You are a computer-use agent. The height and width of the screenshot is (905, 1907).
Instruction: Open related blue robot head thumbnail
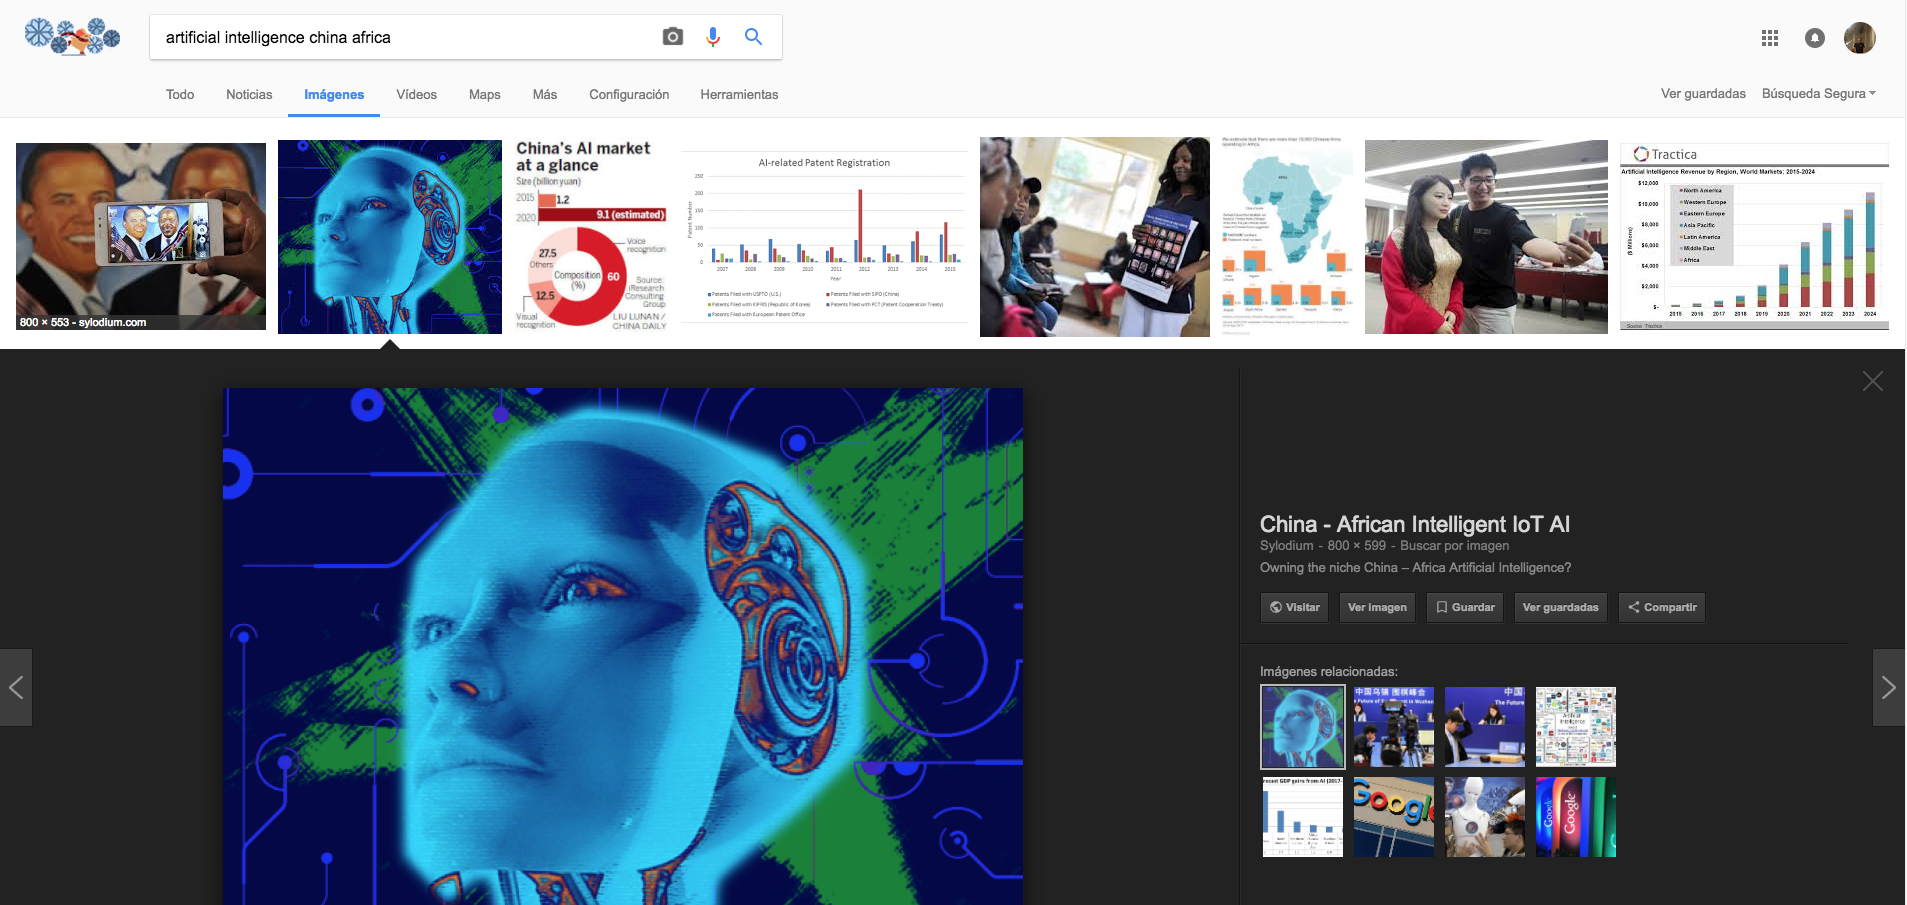tap(1303, 727)
